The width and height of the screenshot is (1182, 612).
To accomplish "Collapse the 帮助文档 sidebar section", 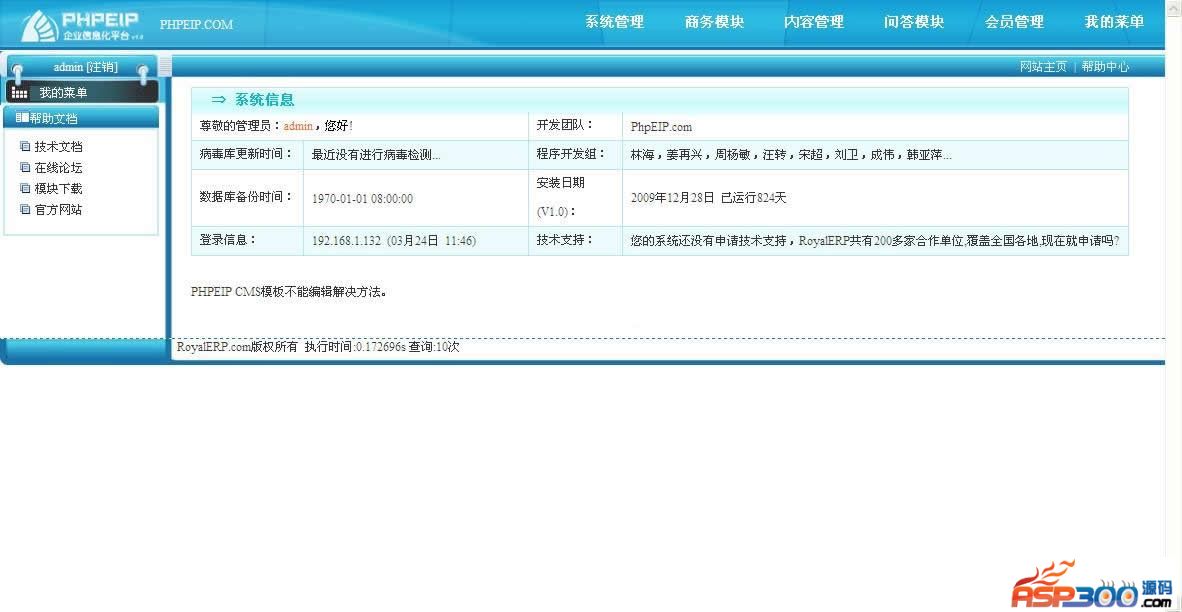I will tap(81, 118).
